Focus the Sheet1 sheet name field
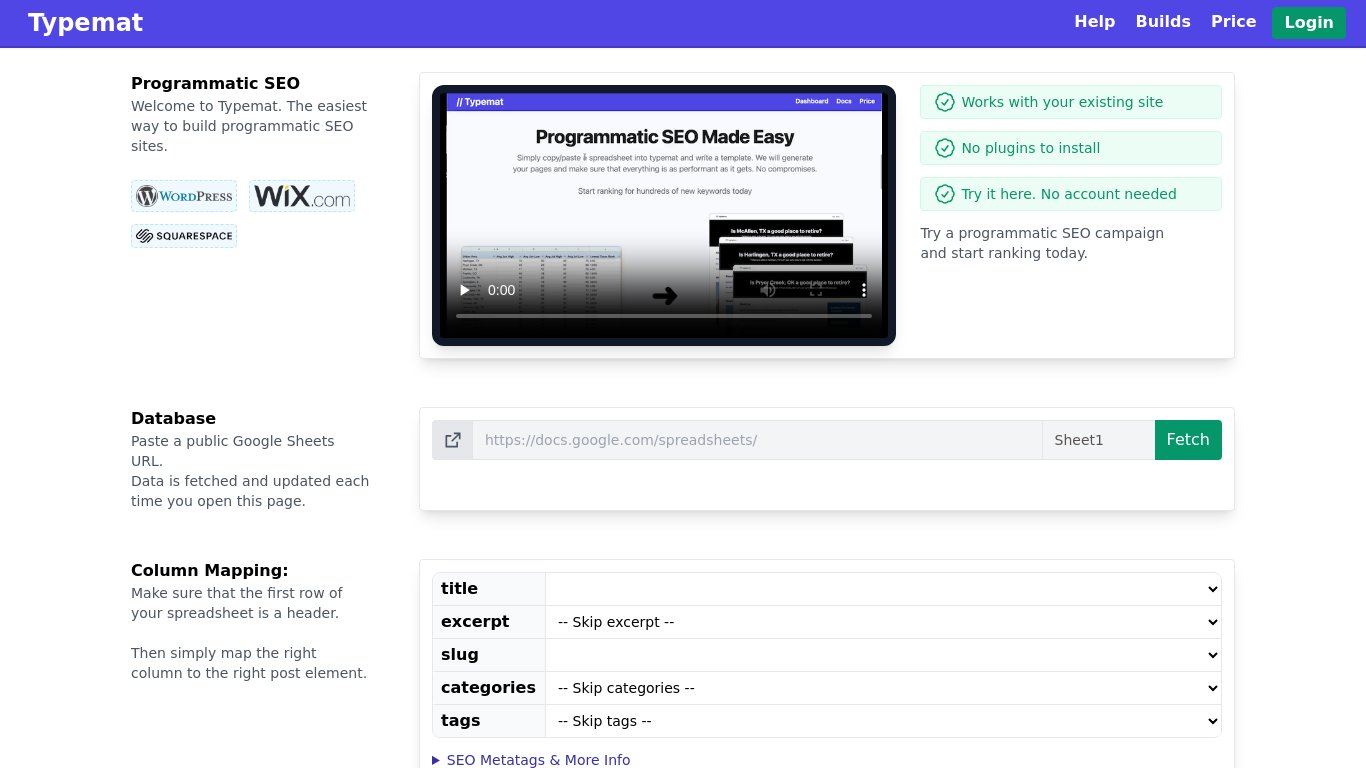Screen dimensions: 1366x768 (1098, 440)
